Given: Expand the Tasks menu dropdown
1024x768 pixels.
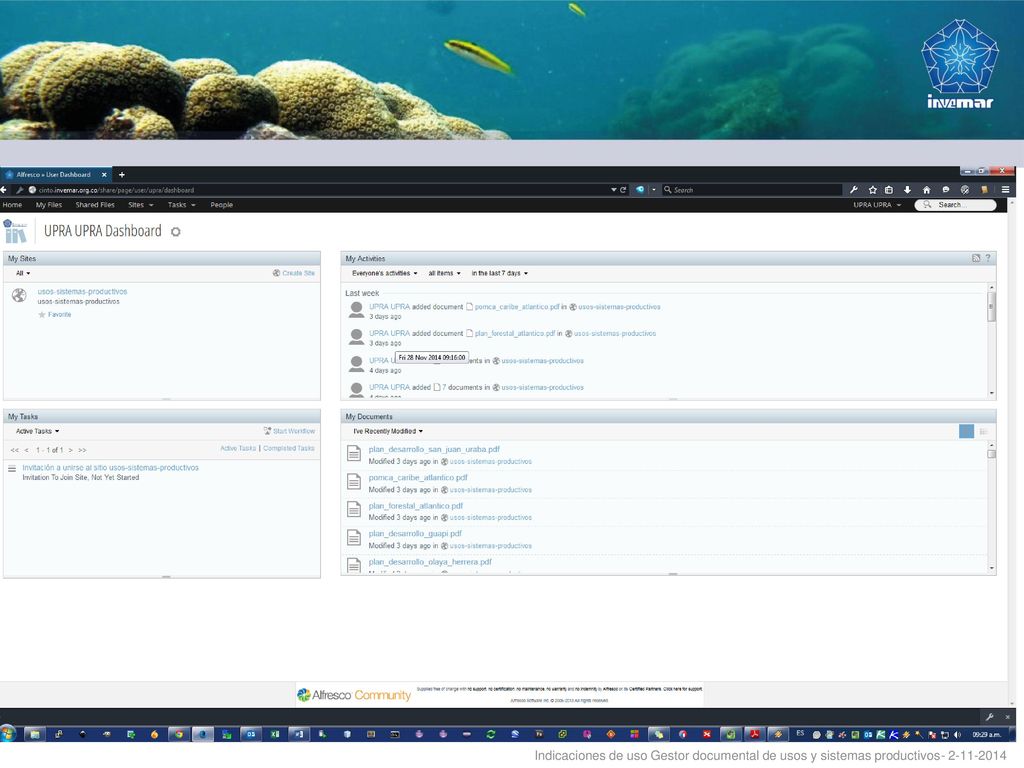Looking at the screenshot, I should 182,205.
